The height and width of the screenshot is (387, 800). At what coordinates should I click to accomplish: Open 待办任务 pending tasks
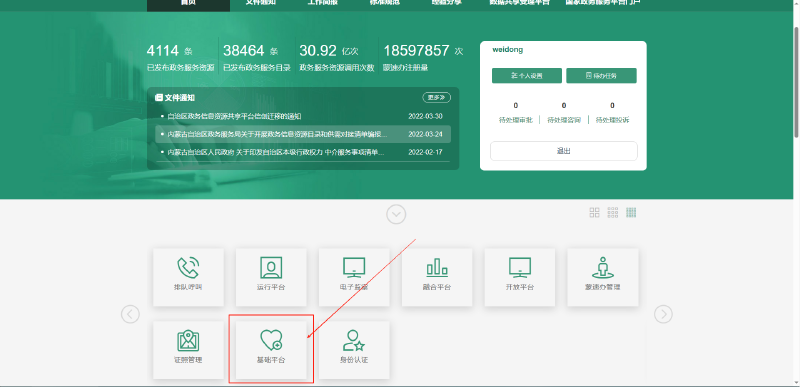click(x=601, y=75)
